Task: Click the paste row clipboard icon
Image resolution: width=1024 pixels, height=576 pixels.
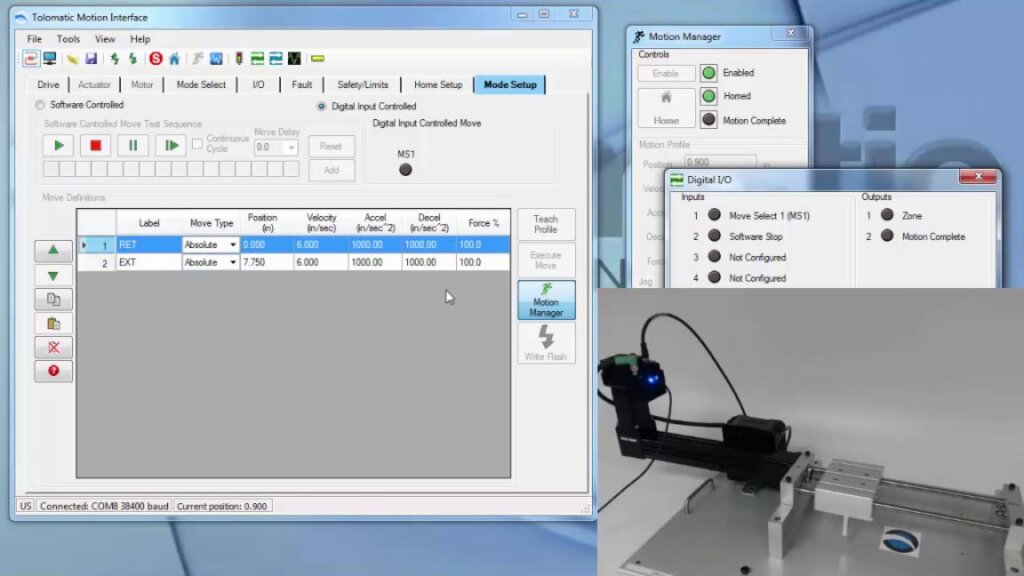Action: [x=53, y=323]
